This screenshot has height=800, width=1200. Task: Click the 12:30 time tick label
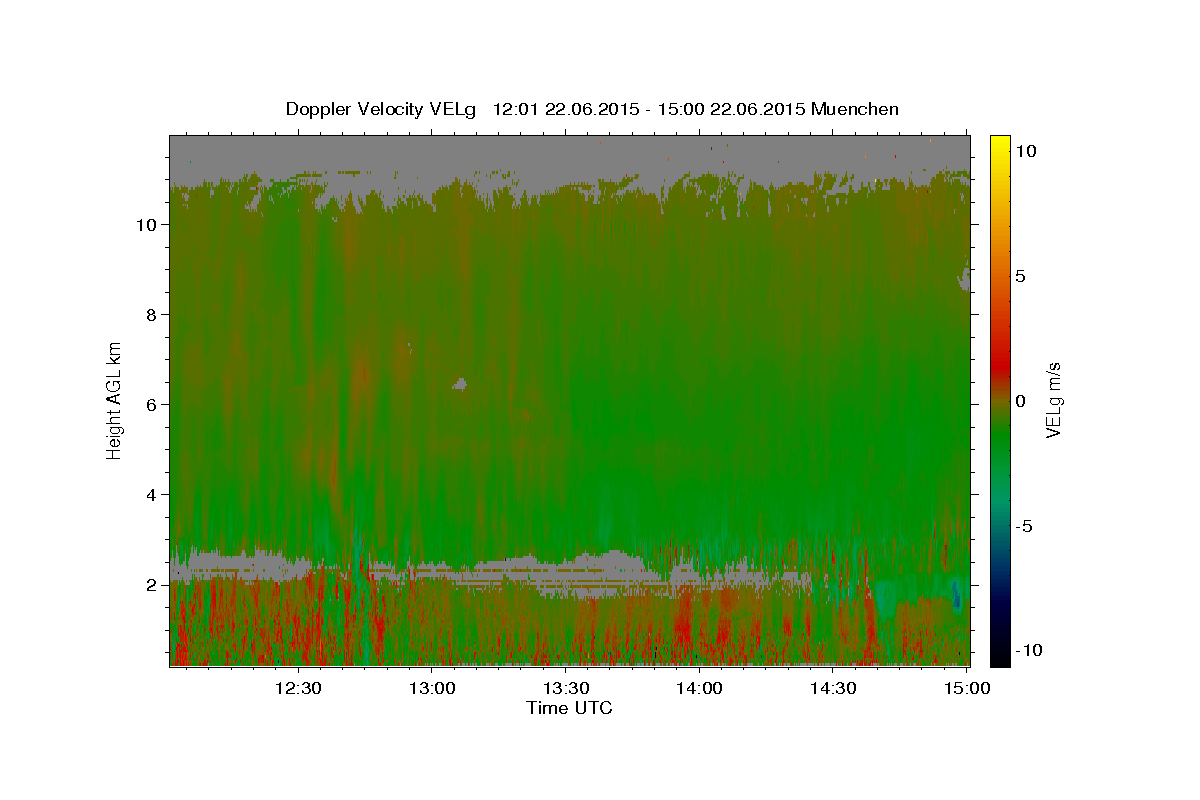298,688
